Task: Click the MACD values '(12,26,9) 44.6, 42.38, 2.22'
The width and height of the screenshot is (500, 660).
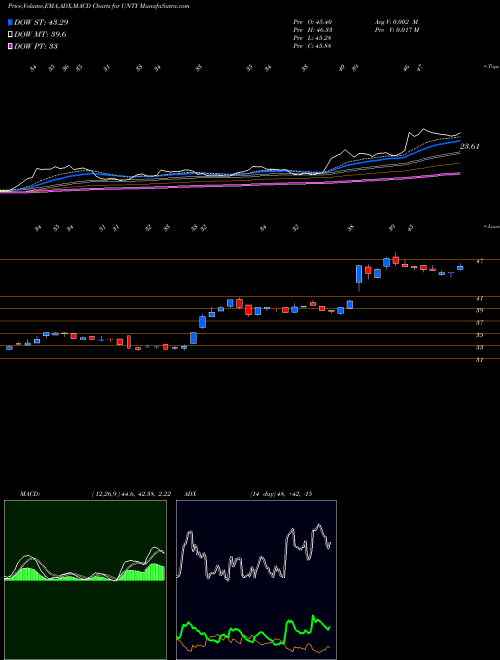Action: (131, 494)
